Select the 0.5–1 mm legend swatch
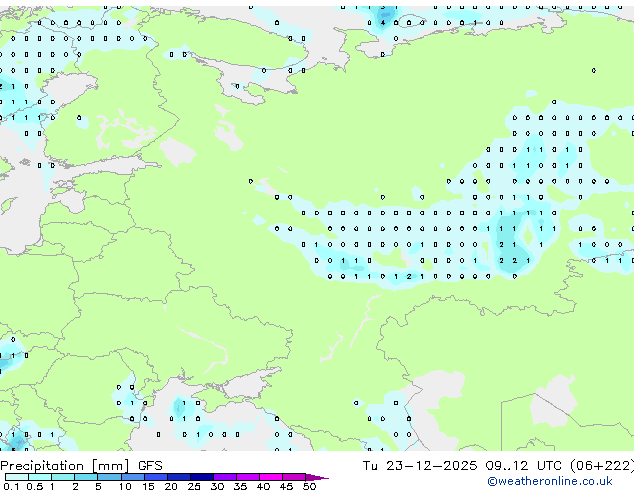The width and height of the screenshot is (634, 490). point(40,477)
